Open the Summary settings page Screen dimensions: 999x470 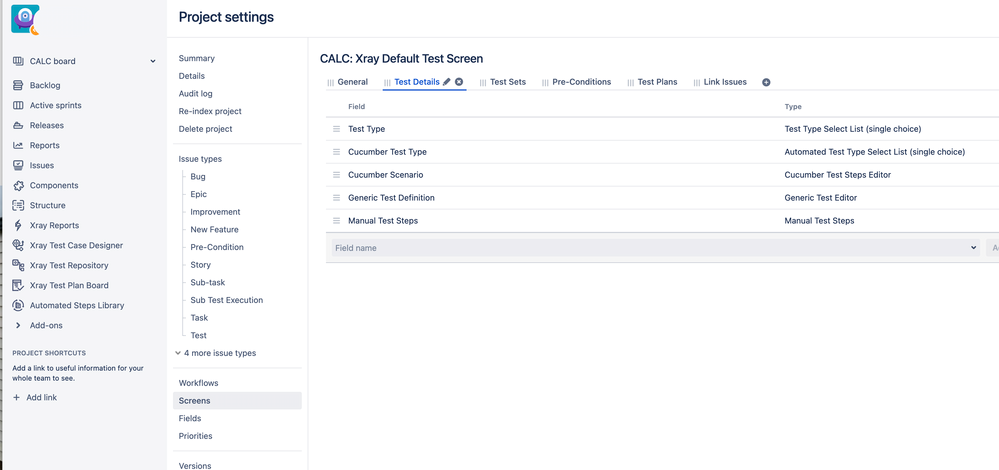pyautogui.click(x=196, y=58)
